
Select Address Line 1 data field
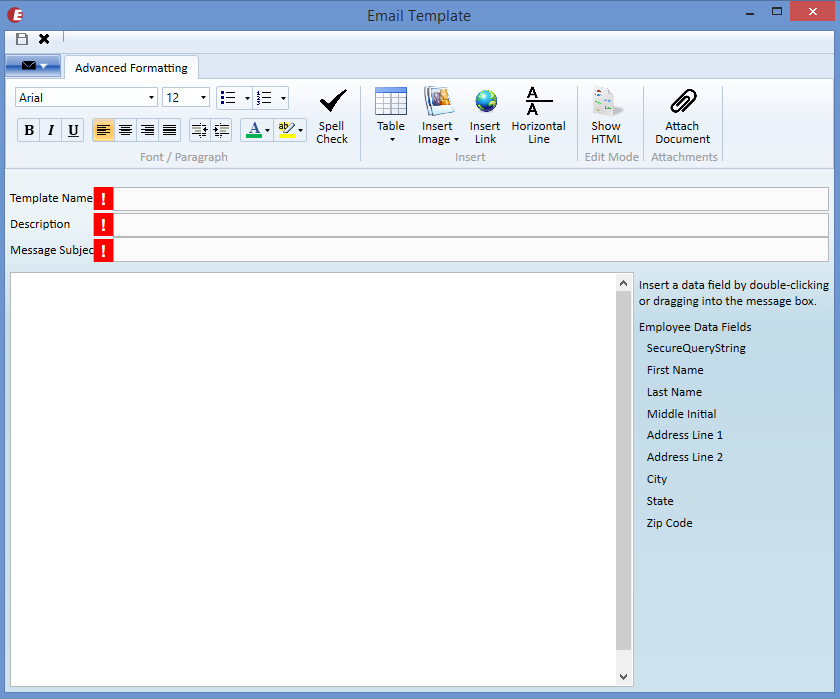click(x=685, y=435)
